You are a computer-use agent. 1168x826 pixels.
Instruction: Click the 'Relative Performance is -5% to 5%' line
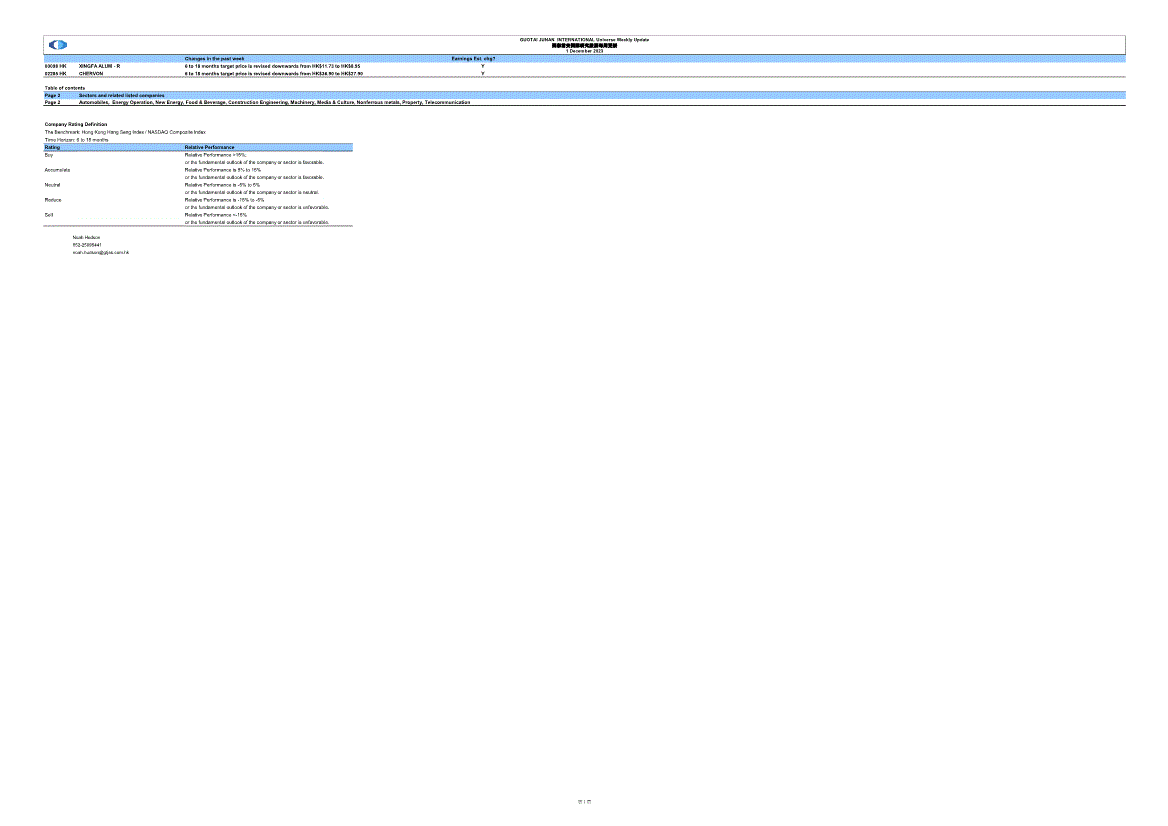click(x=222, y=185)
